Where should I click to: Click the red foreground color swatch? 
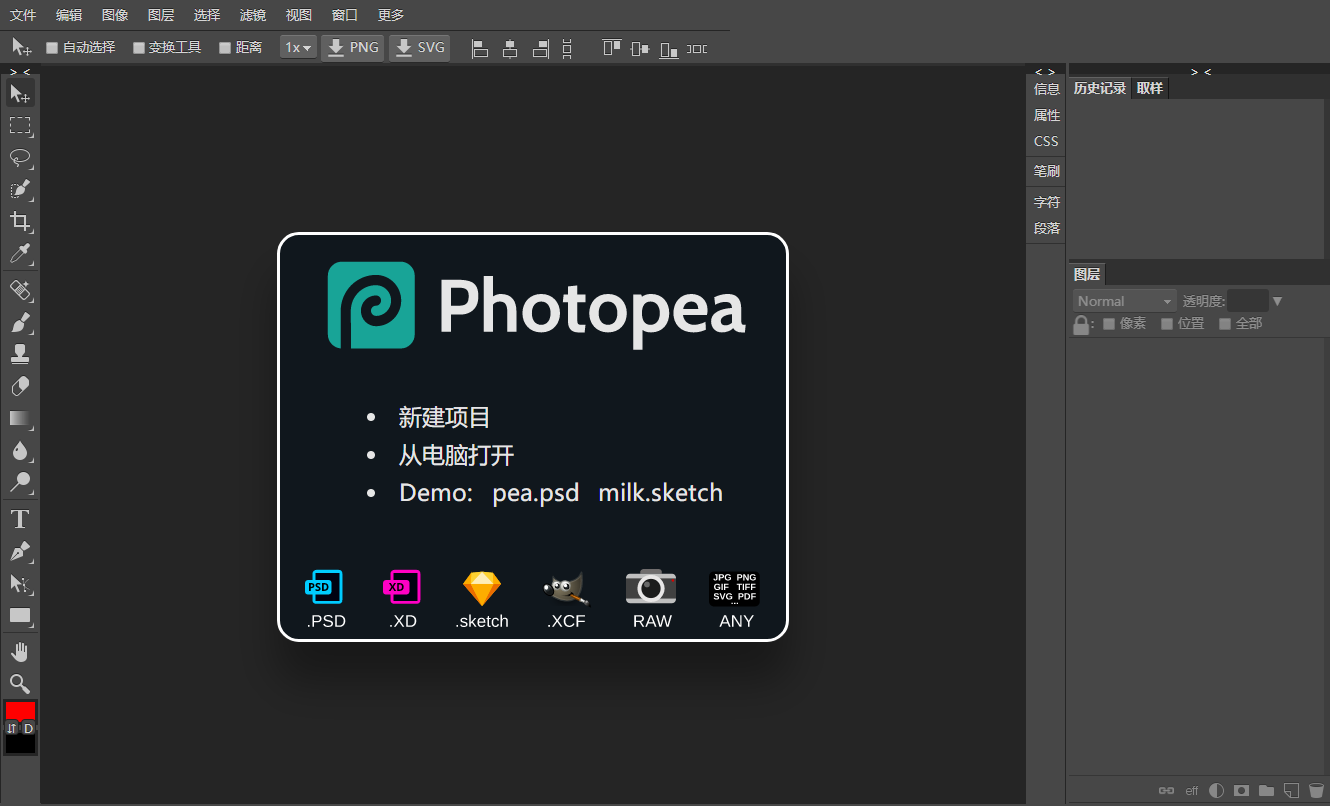(x=20, y=710)
